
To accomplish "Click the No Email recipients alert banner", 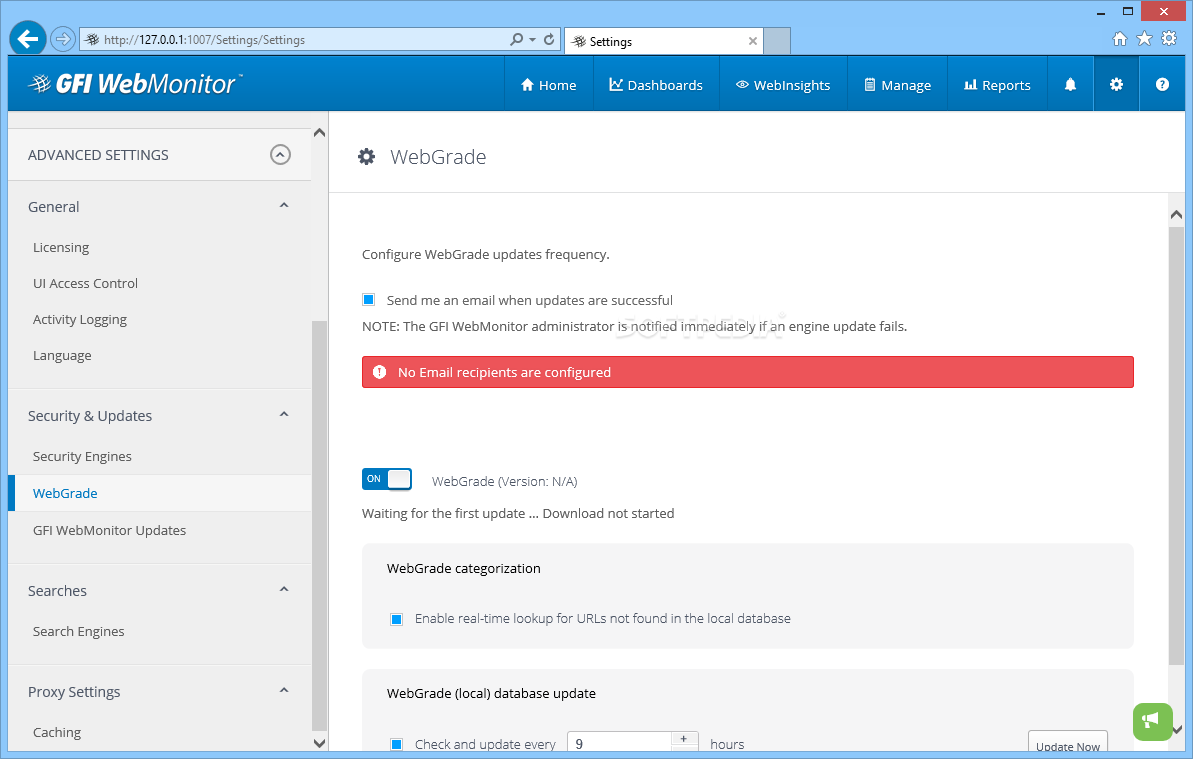I will click(x=748, y=373).
